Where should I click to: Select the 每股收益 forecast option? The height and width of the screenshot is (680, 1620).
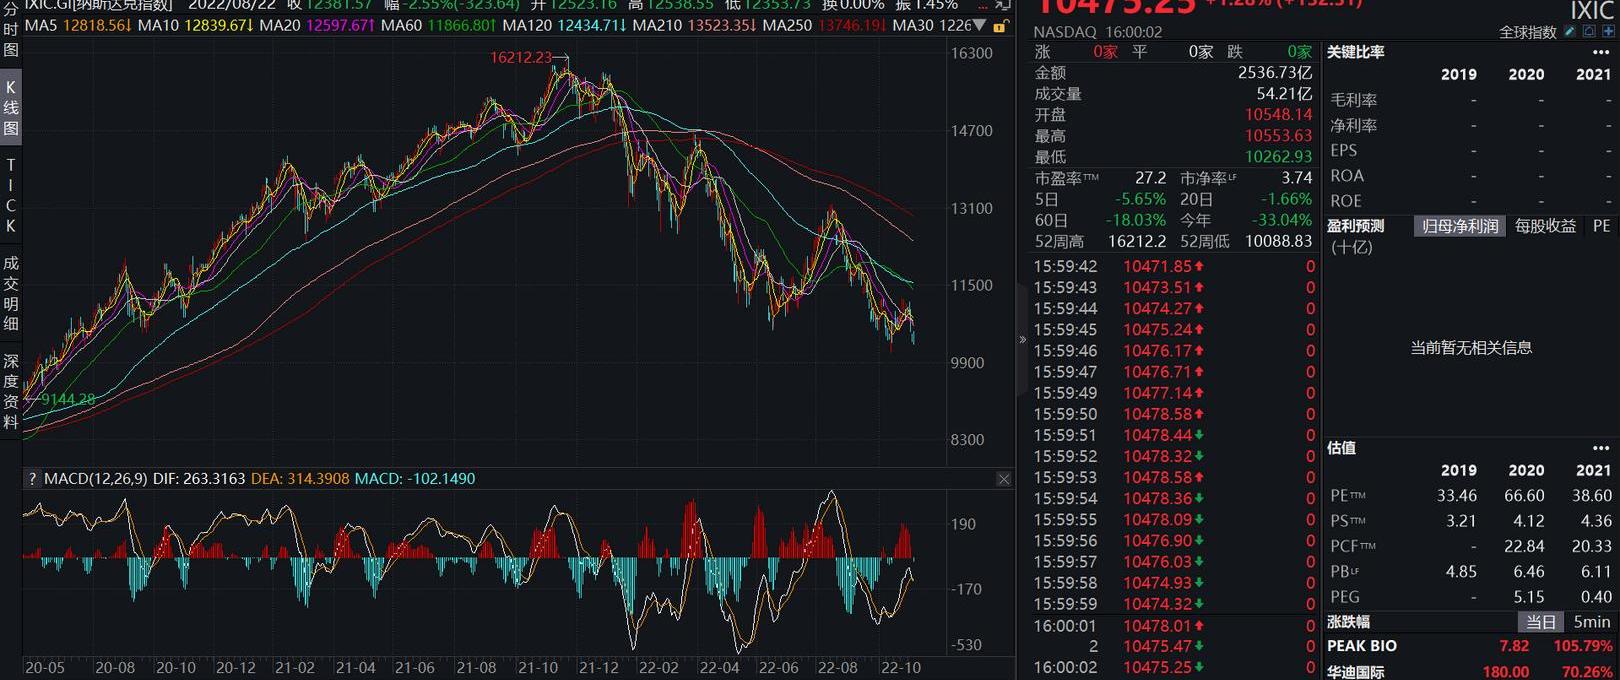pyautogui.click(x=1545, y=226)
